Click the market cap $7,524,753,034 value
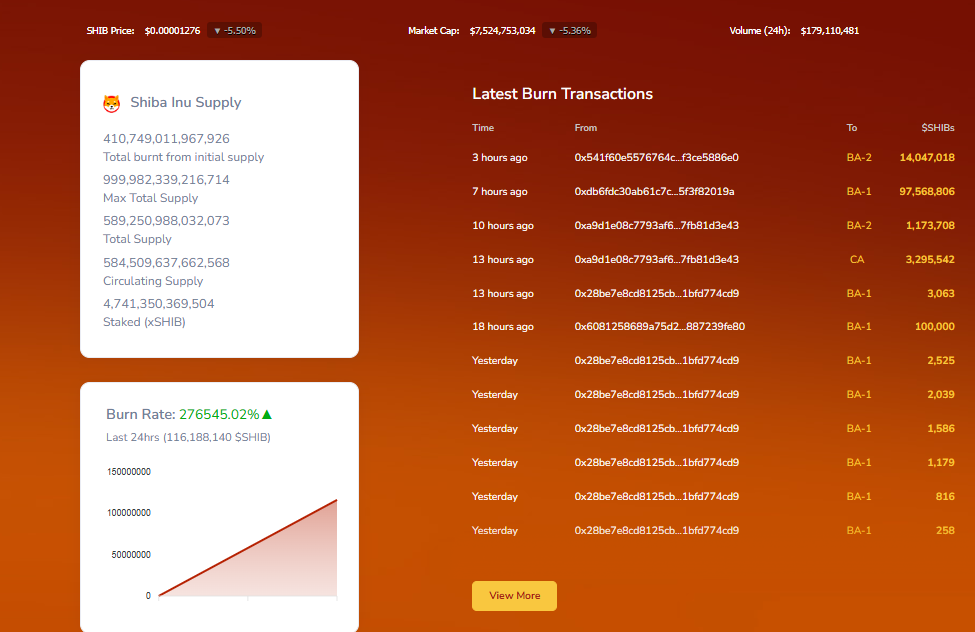Viewport: 975px width, 632px height. [502, 30]
